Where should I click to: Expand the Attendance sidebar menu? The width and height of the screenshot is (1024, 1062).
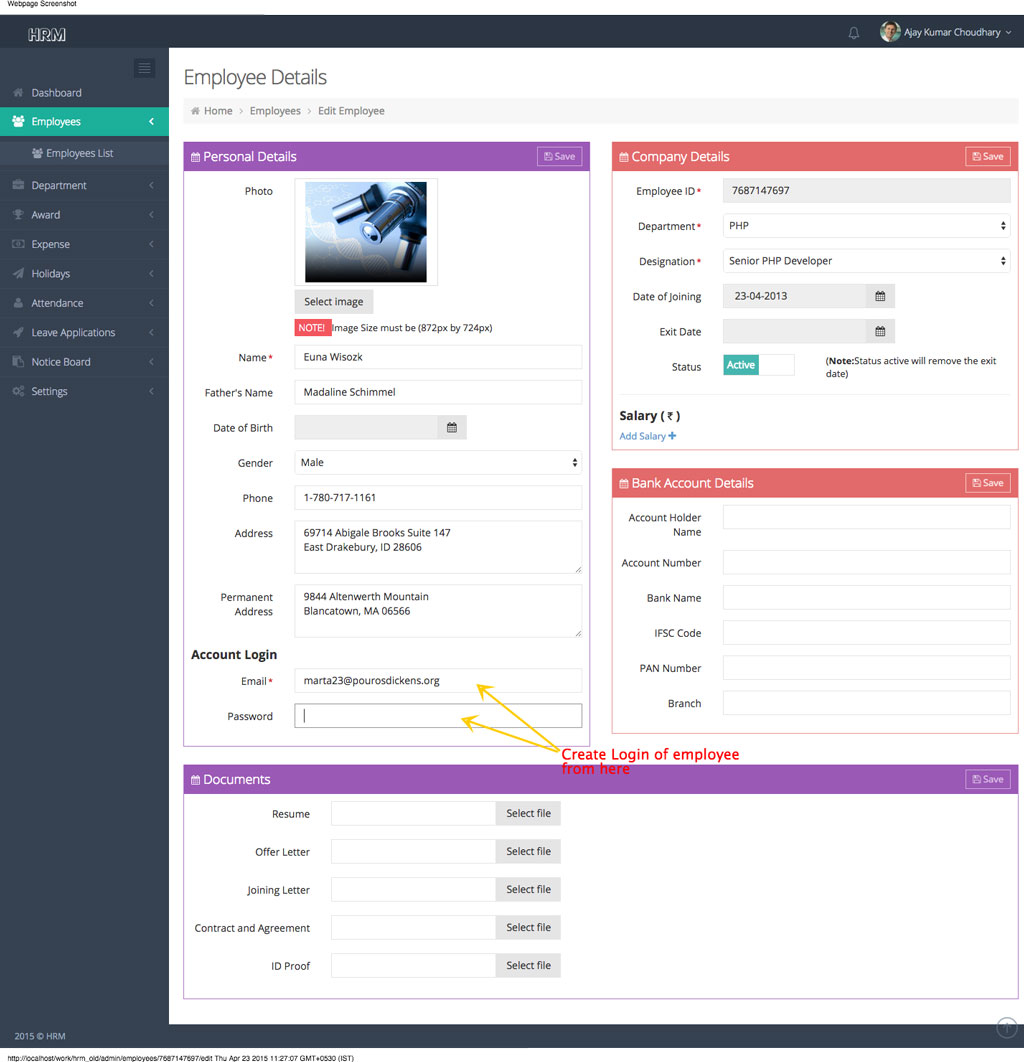tap(57, 303)
